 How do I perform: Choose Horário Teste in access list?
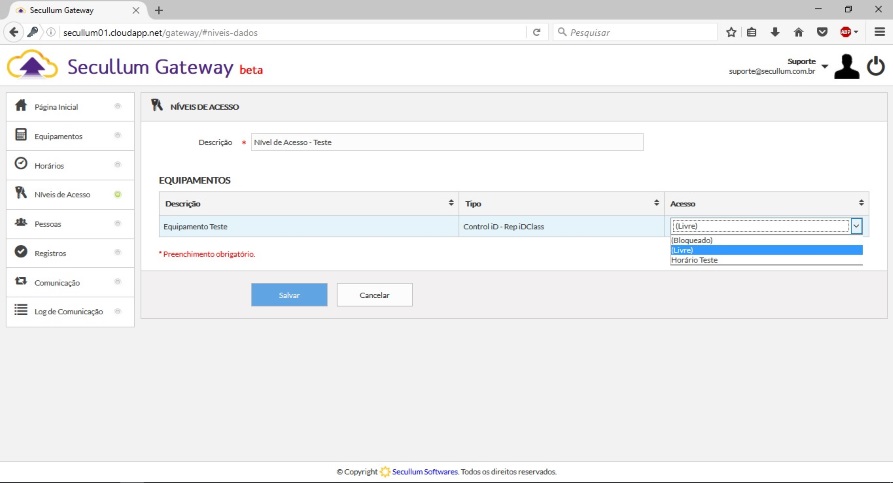694,260
